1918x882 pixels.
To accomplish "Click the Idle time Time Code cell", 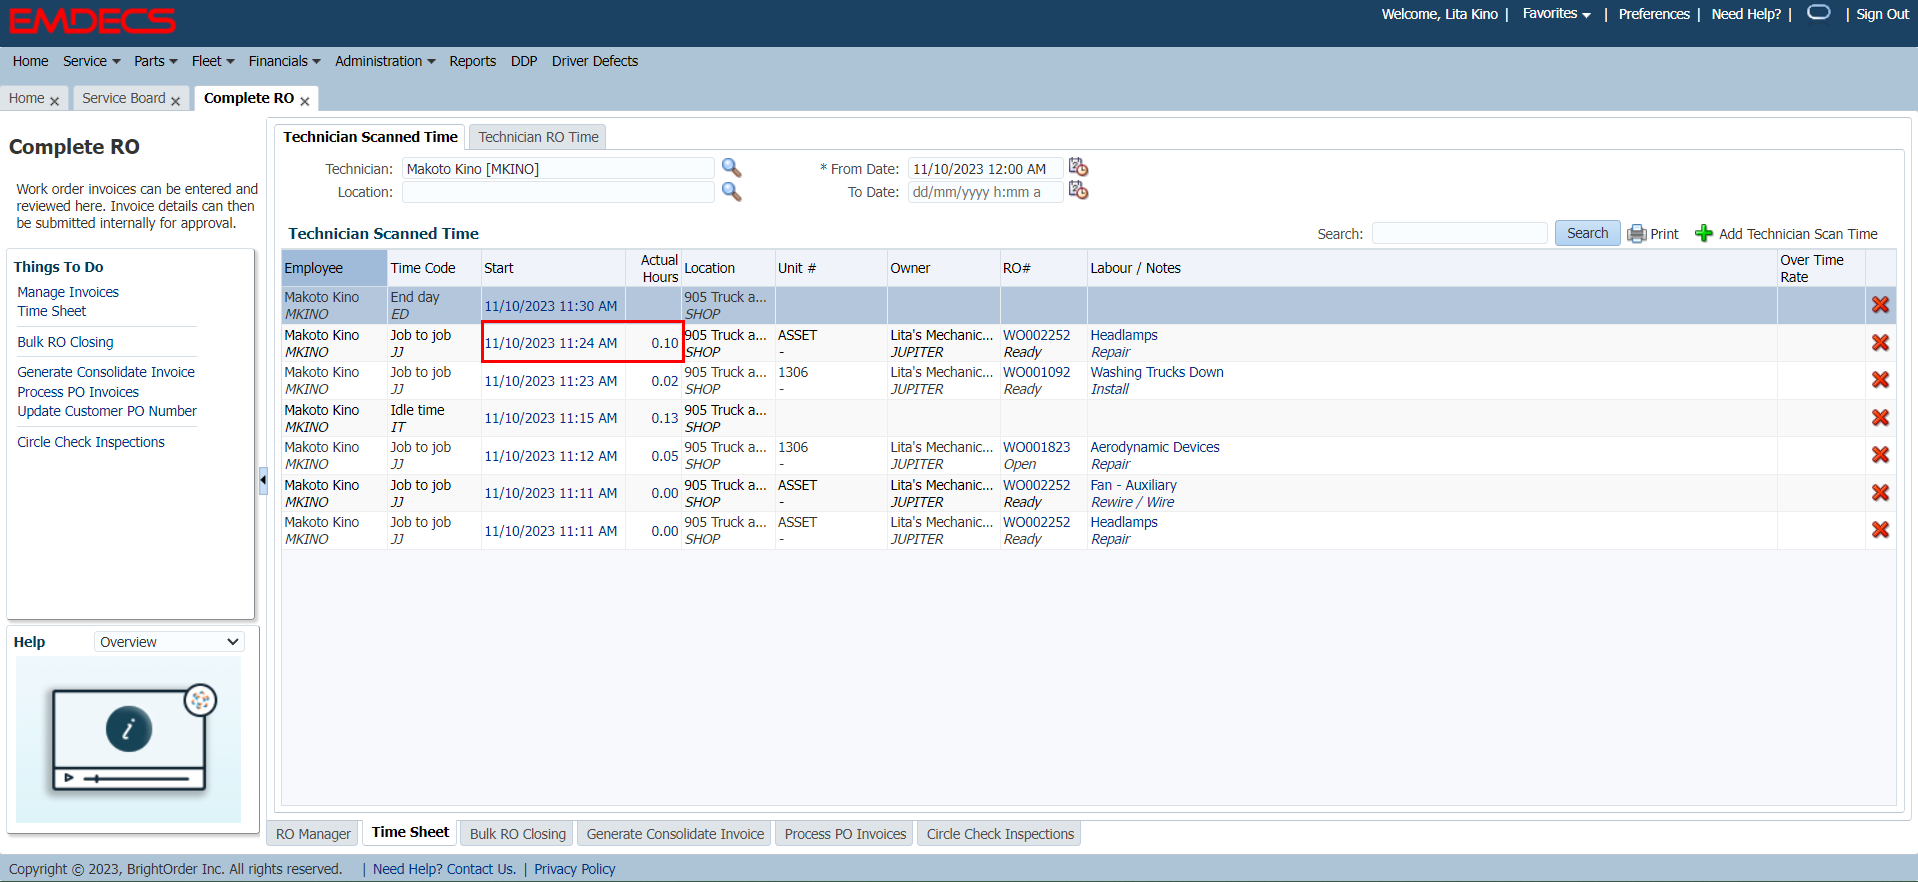I will (x=434, y=418).
